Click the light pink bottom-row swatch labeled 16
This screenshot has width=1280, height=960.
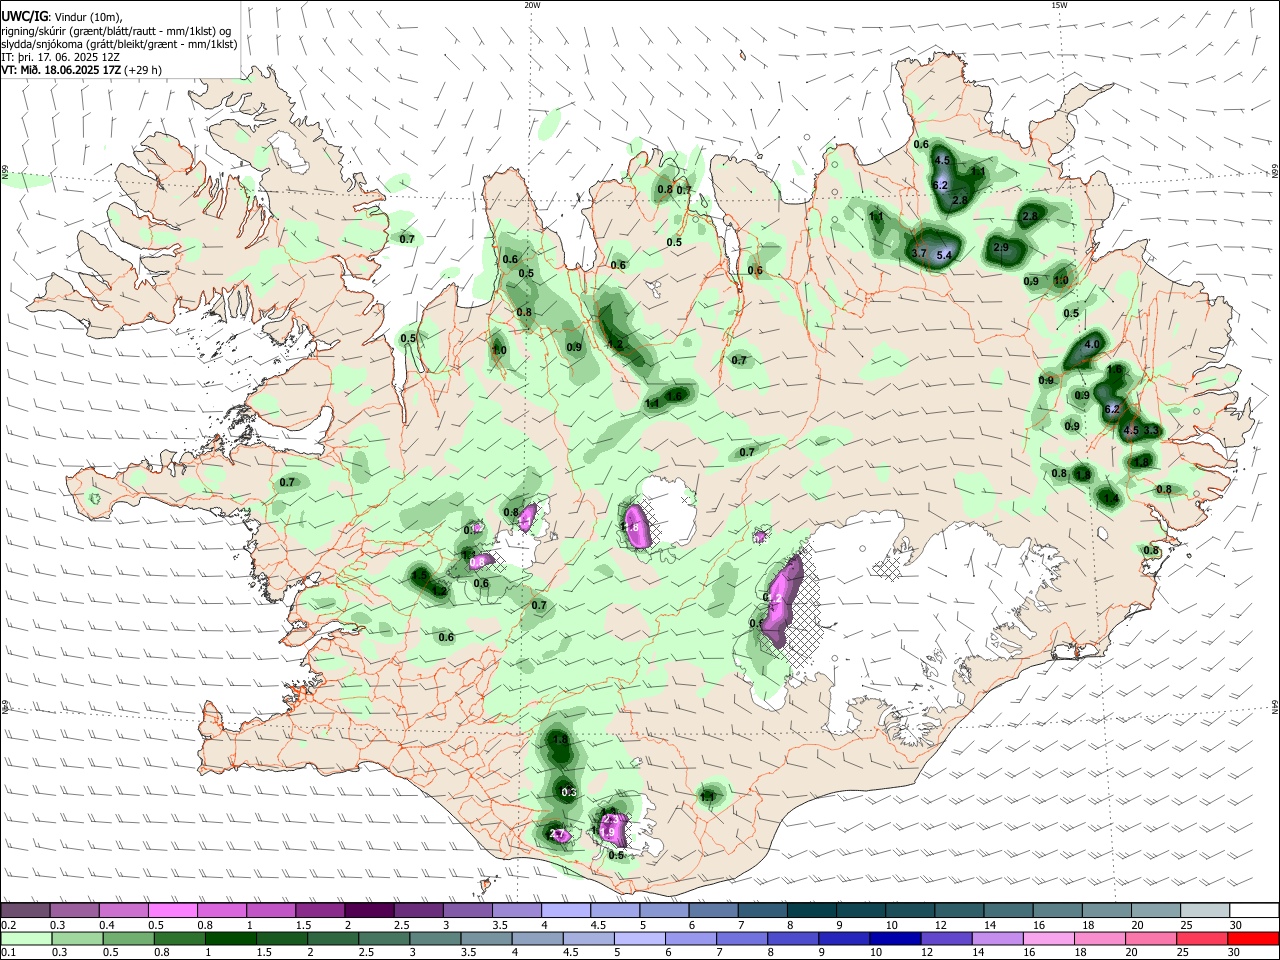click(x=1048, y=938)
